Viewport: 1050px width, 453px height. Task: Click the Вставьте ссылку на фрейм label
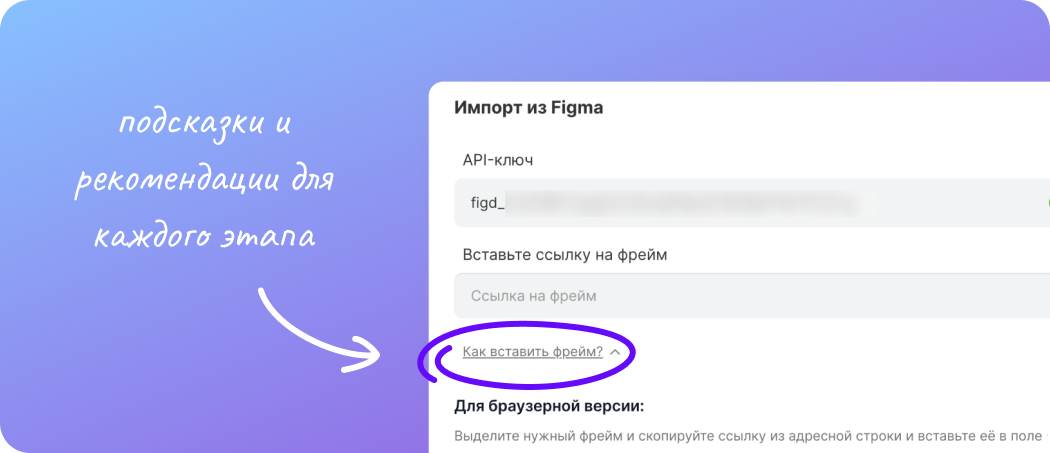(x=565, y=255)
